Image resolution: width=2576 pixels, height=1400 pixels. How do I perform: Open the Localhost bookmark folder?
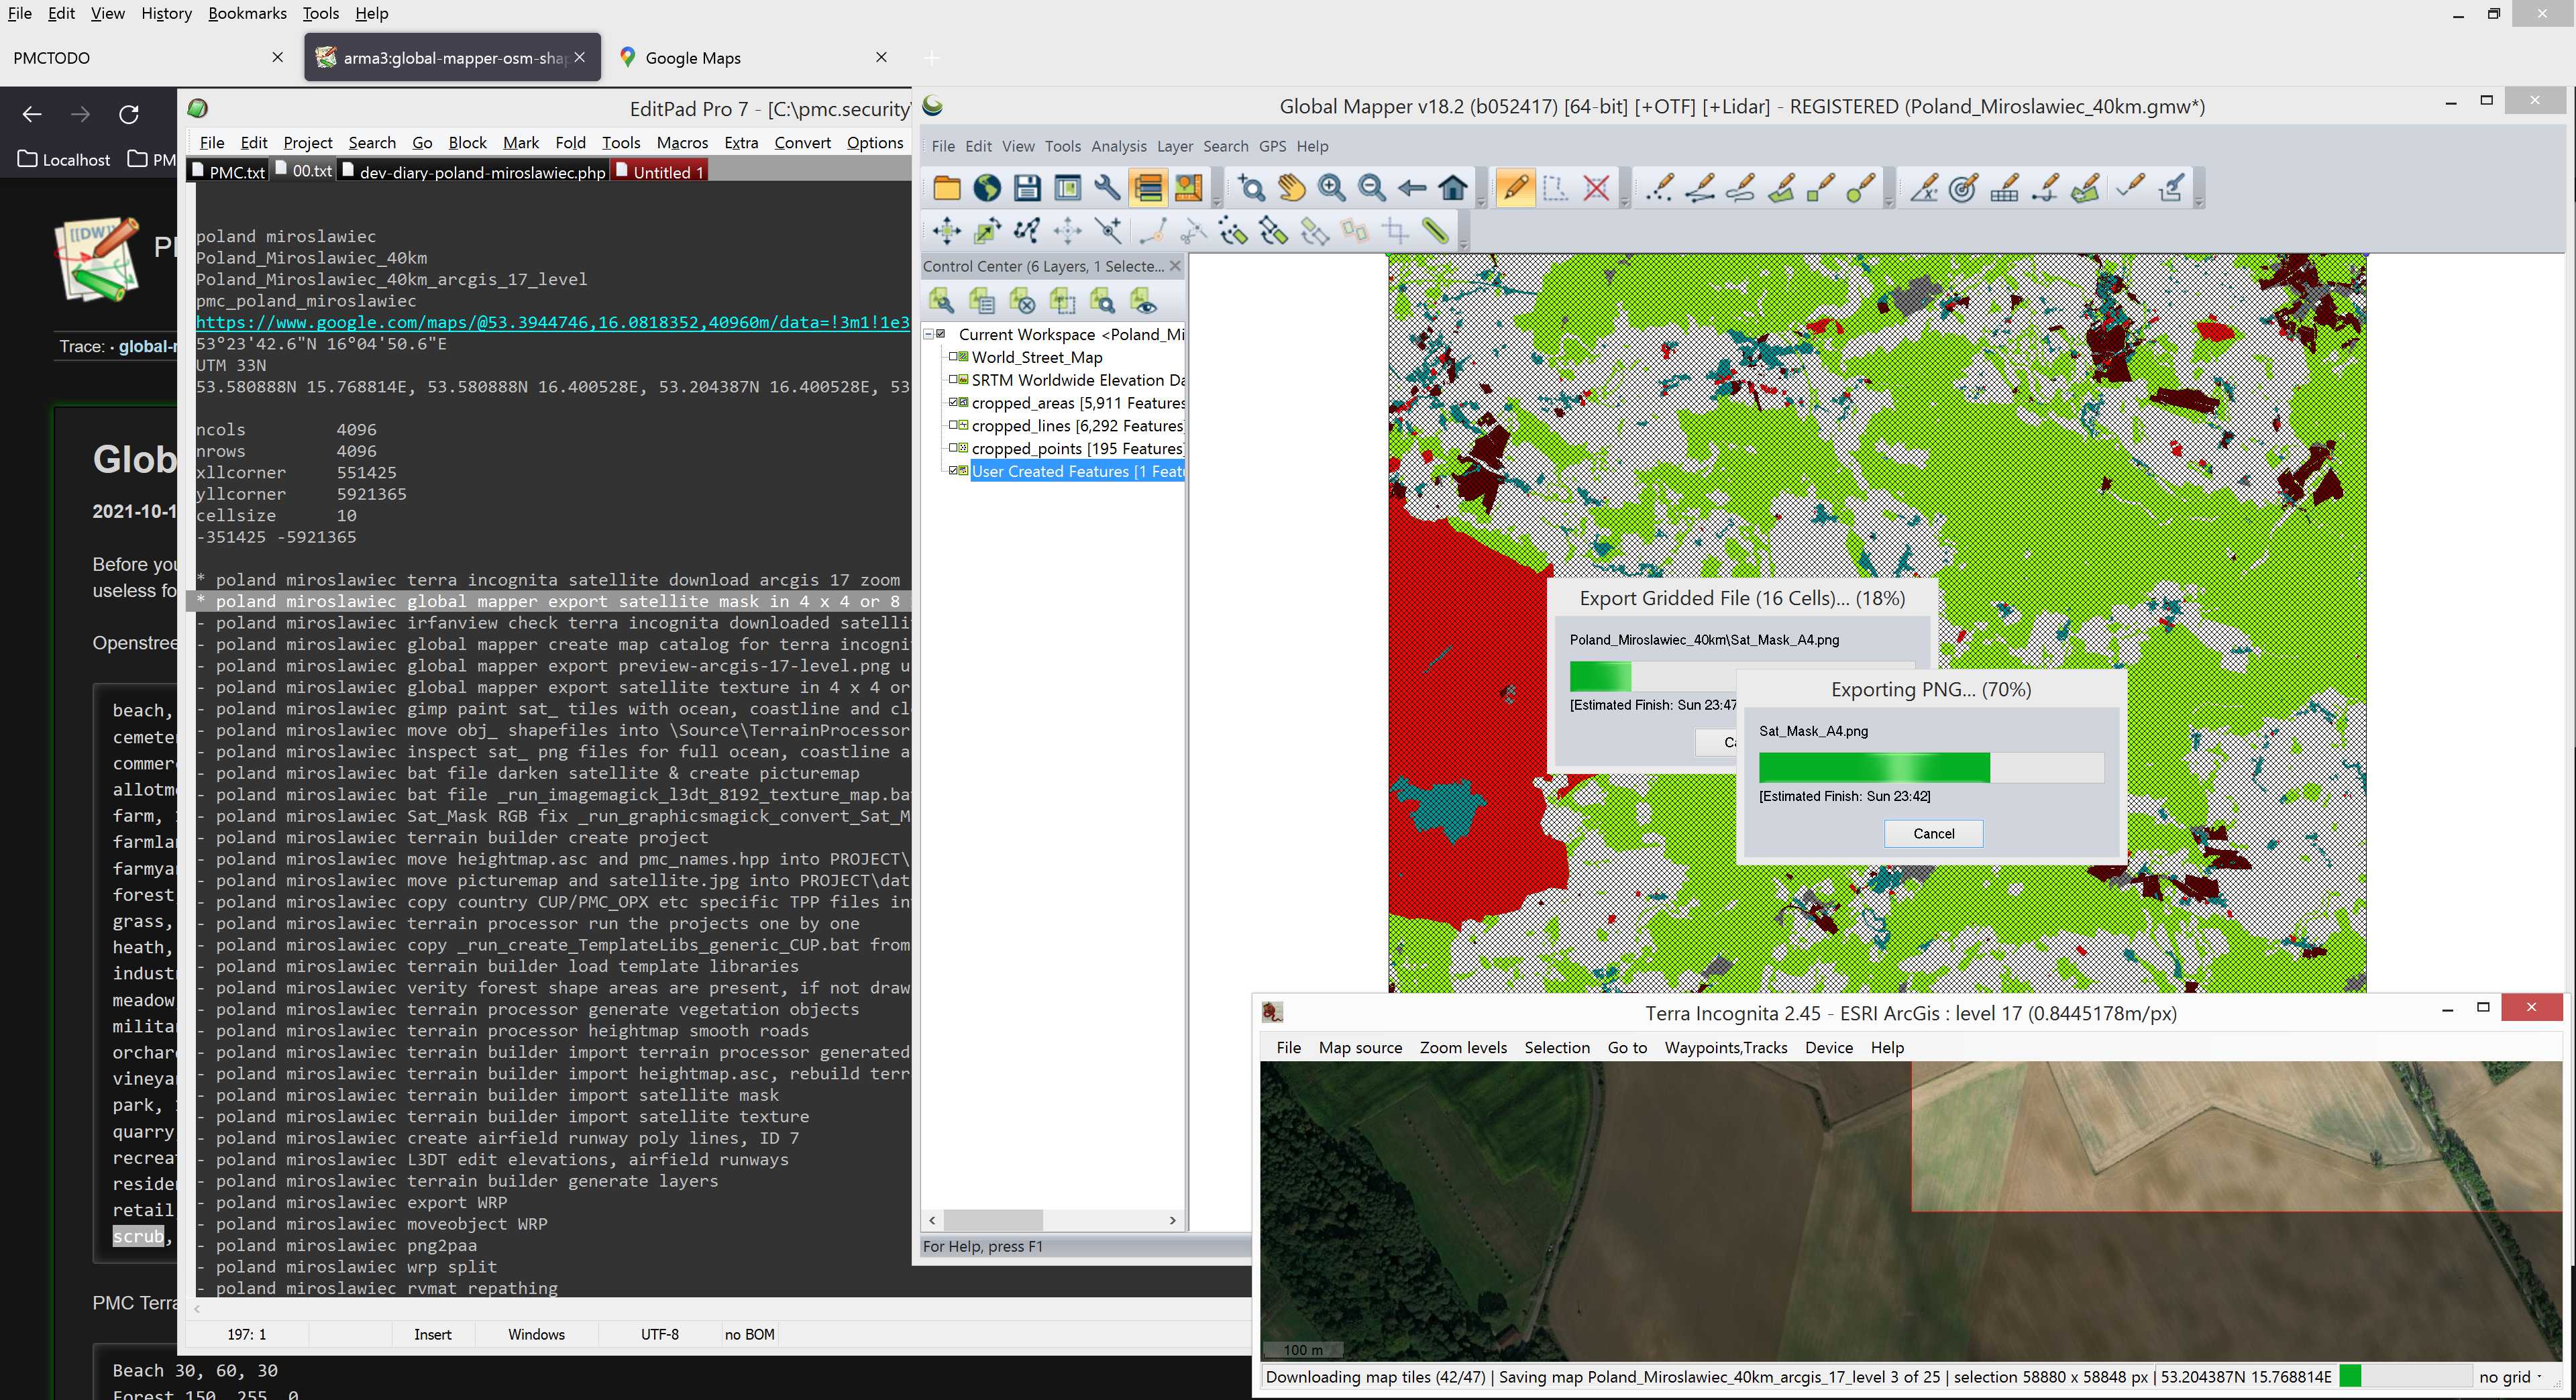click(x=64, y=159)
